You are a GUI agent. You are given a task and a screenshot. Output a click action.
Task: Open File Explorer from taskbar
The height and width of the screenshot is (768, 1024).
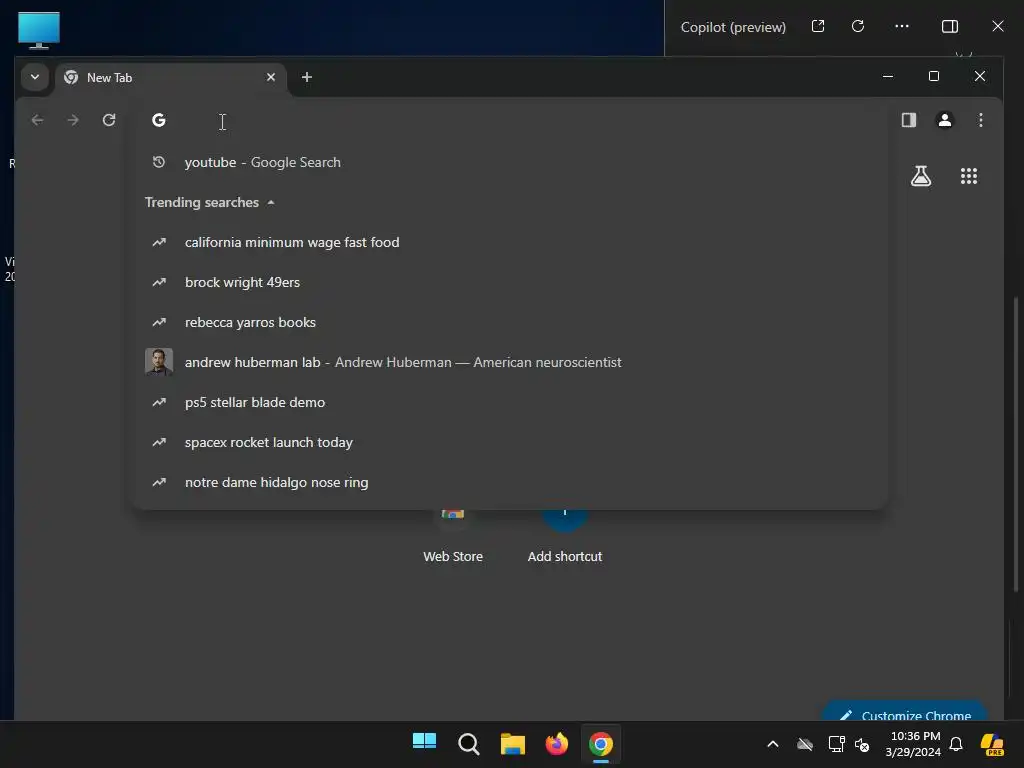tap(513, 743)
